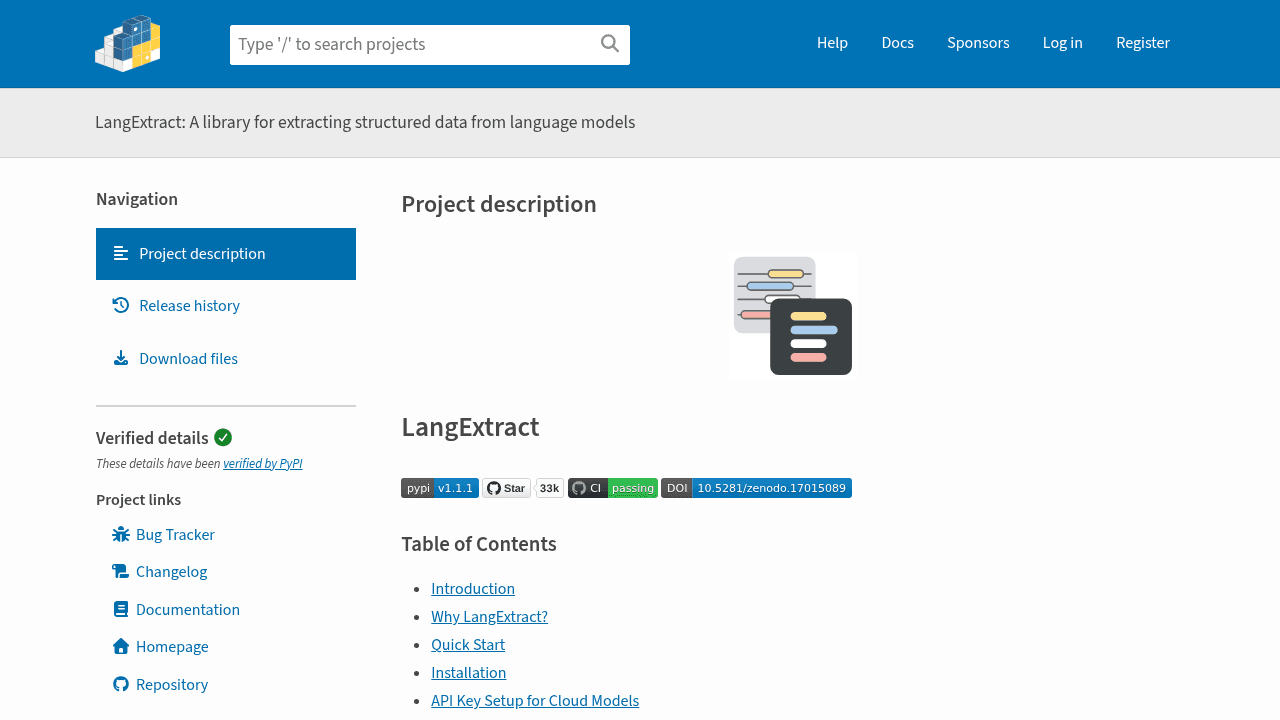Select the Project description navigation entry
The image size is (1280, 720).
[202, 253]
